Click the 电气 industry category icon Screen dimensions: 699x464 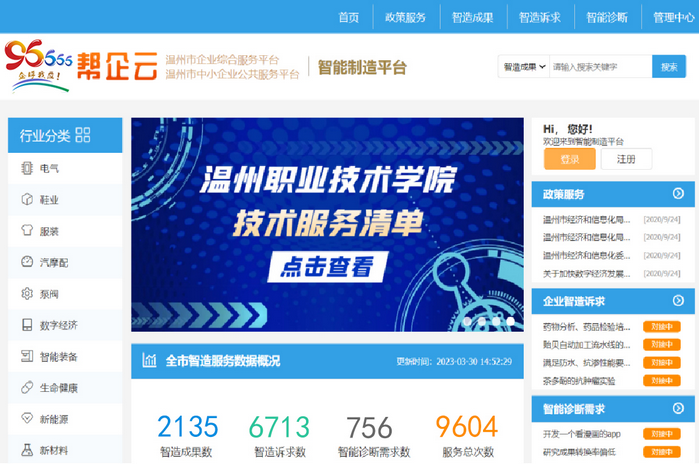(x=27, y=168)
